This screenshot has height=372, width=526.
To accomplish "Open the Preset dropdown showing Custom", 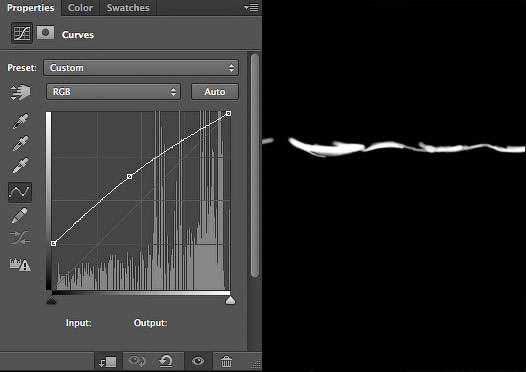I will 141,68.
